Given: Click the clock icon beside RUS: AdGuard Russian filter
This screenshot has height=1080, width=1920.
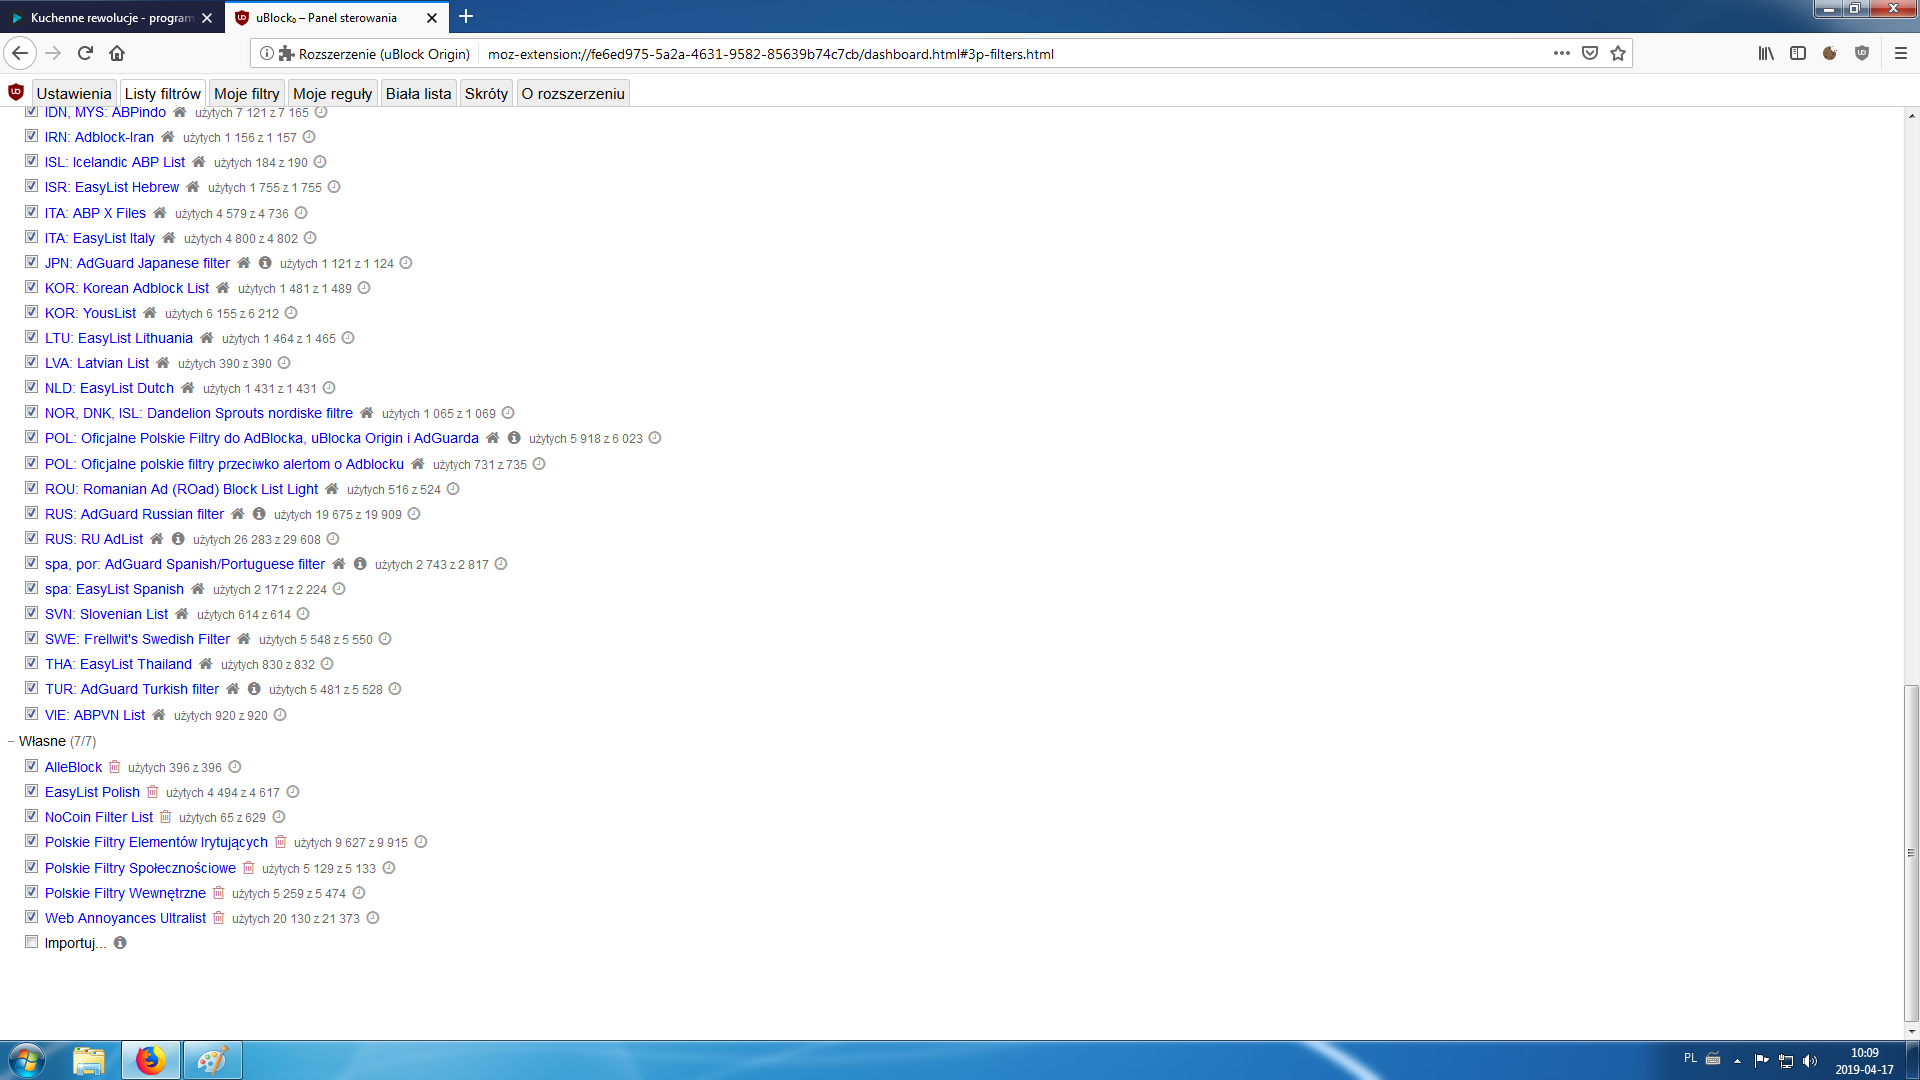Looking at the screenshot, I should coord(414,513).
